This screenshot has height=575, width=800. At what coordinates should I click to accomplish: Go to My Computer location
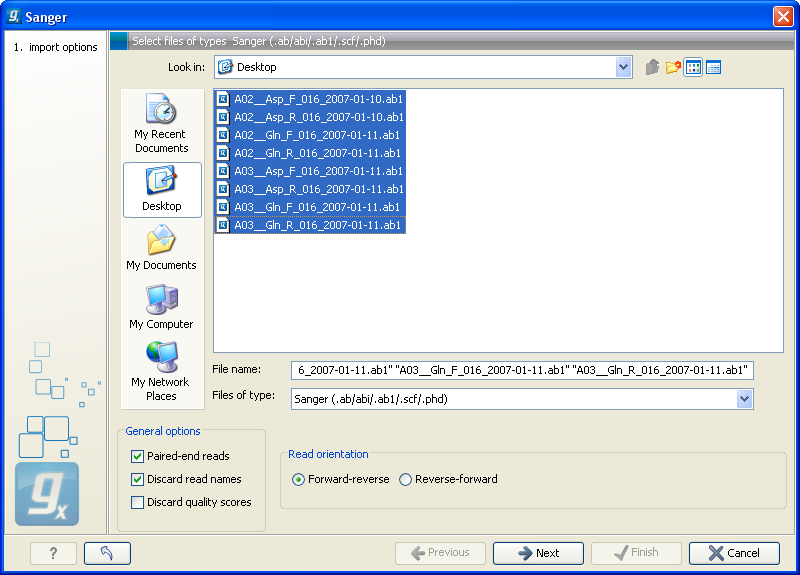(x=161, y=307)
